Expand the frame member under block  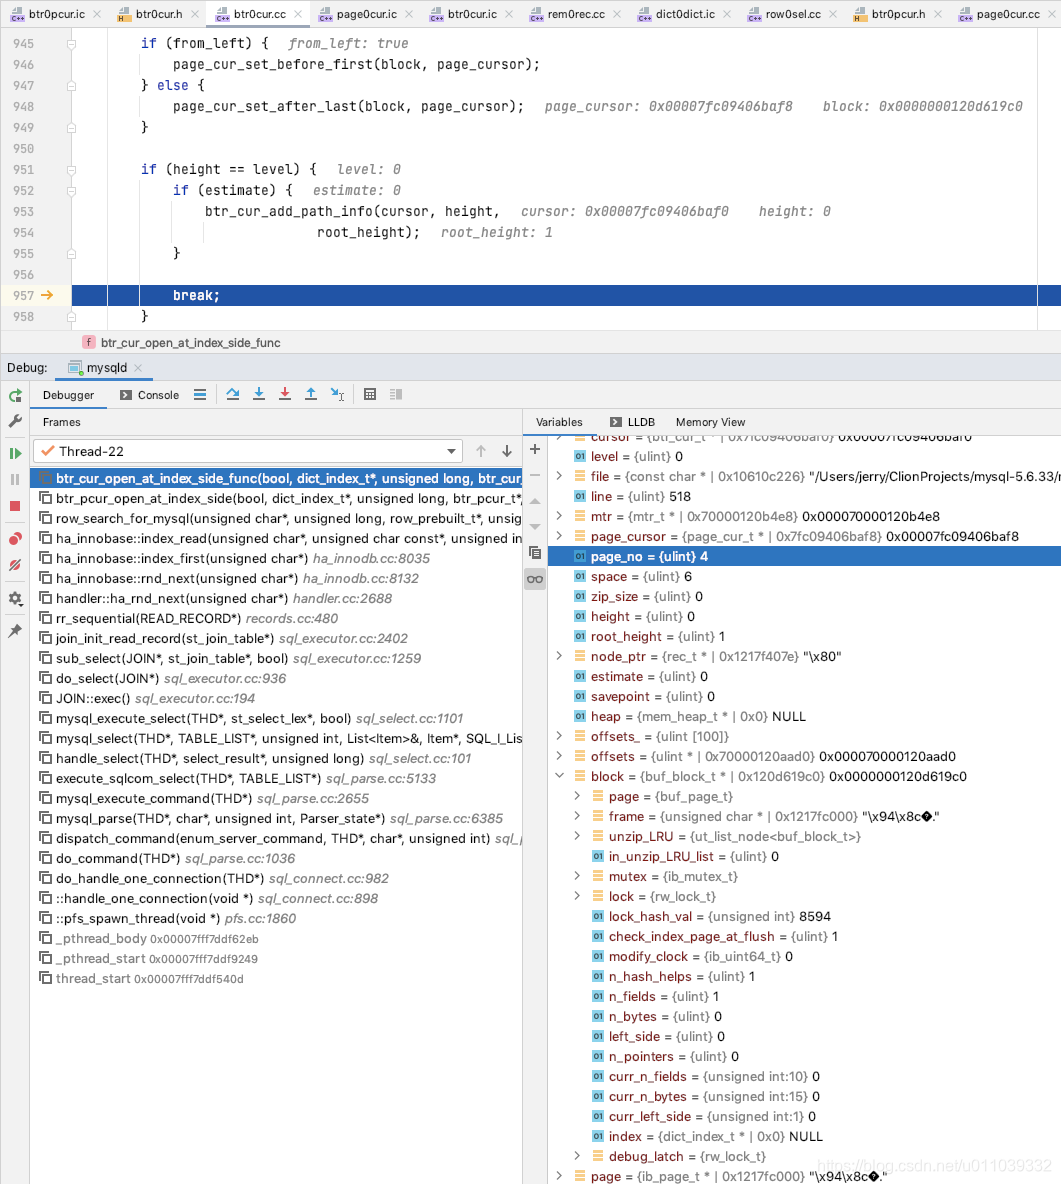pos(577,816)
